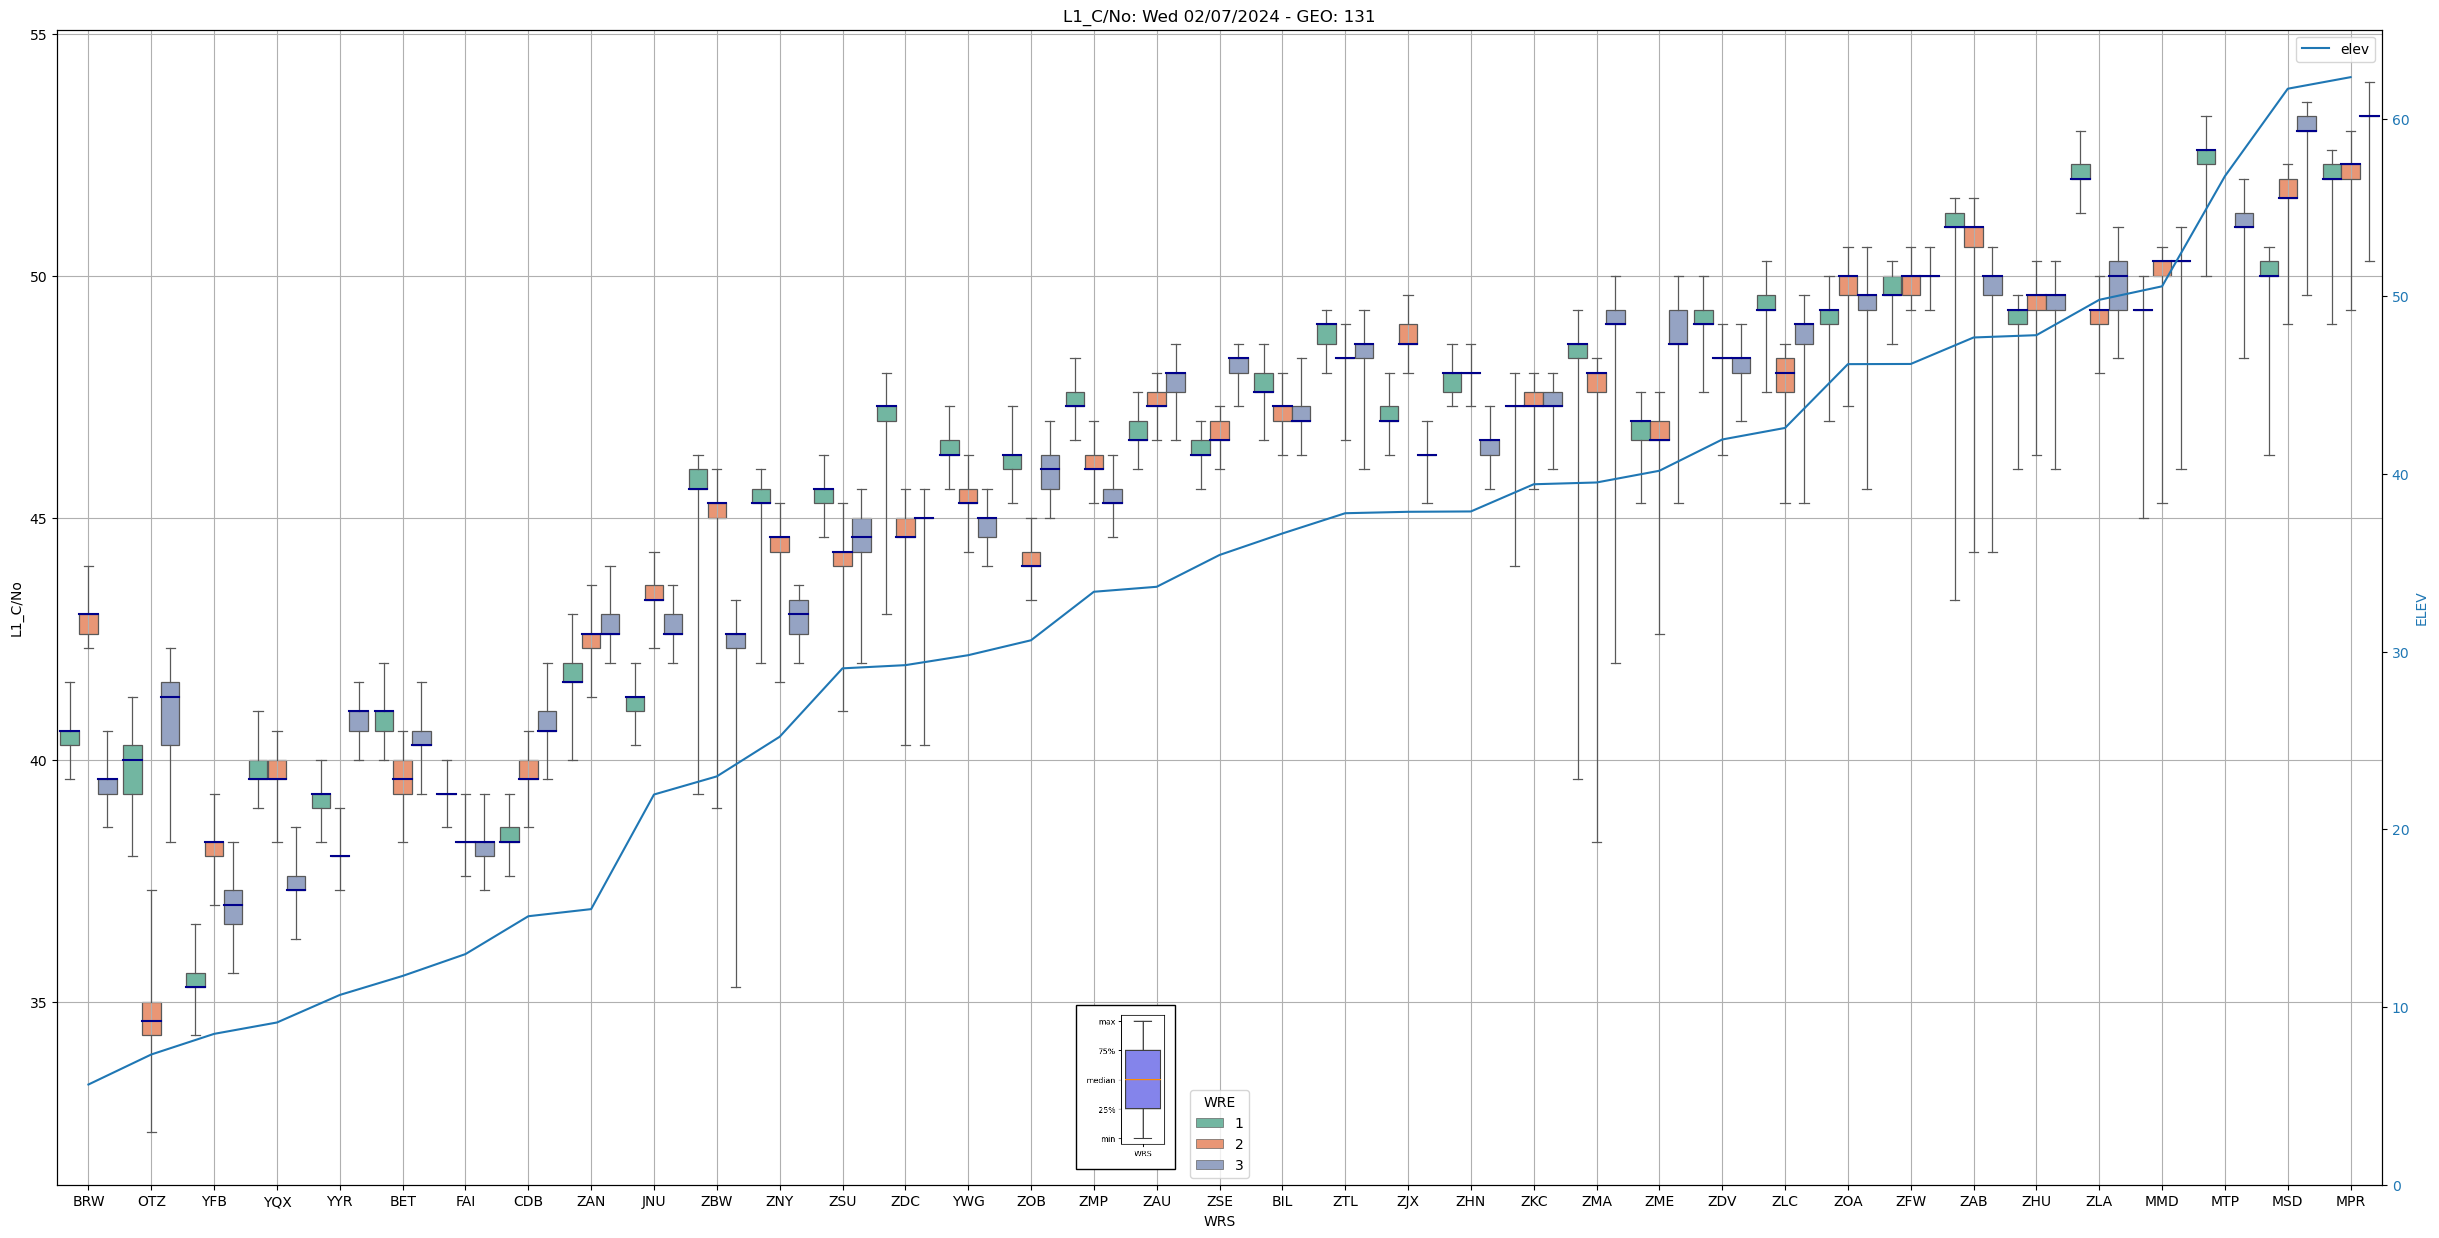The height and width of the screenshot is (1238, 2439).
Task: Click the orange WRE 2 legend swatch
Action: (1209, 1144)
